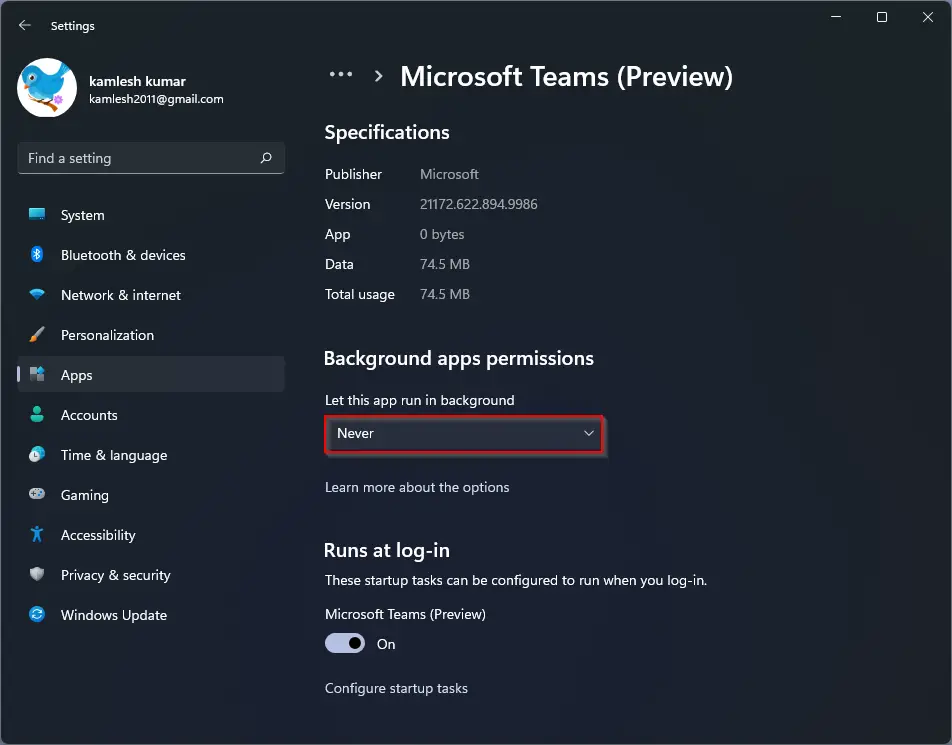Screen dimensions: 952x745
Task: Click the kamlesh2011@gmail.com email
Action: (x=156, y=99)
